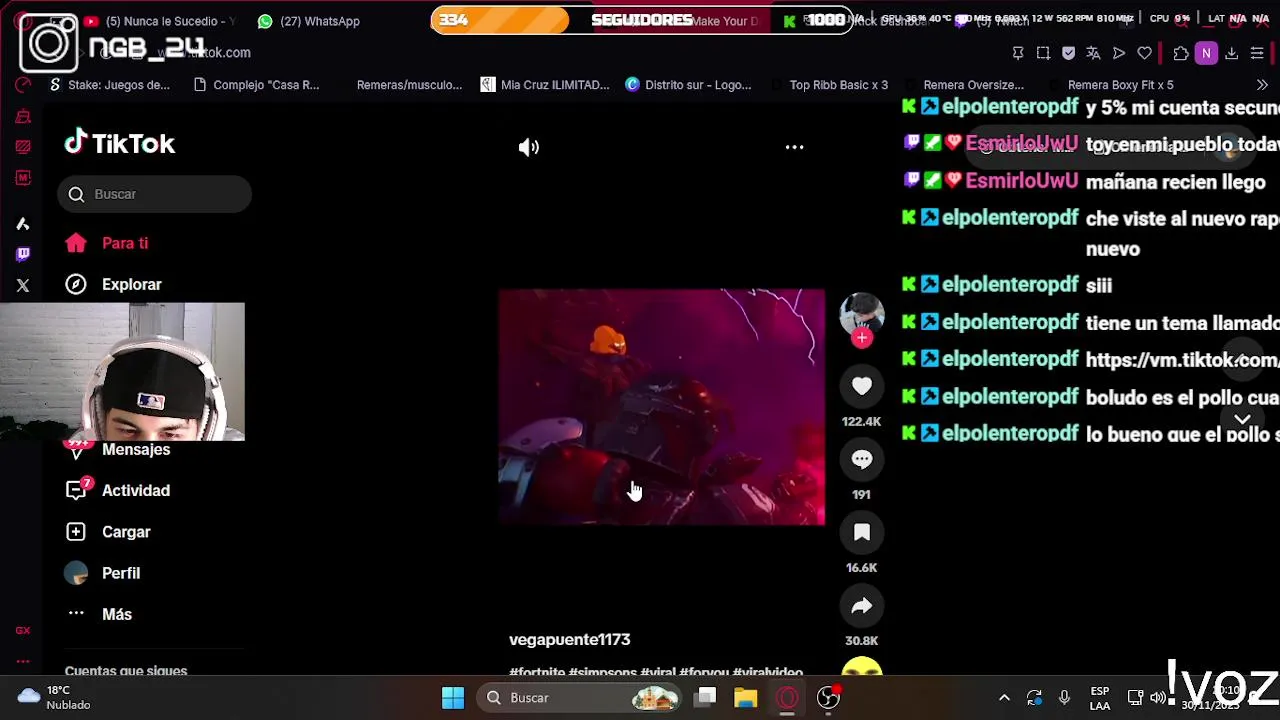Image resolution: width=1280 pixels, height=720 pixels.
Task: Open the Cargar upload page
Action: (x=107, y=532)
